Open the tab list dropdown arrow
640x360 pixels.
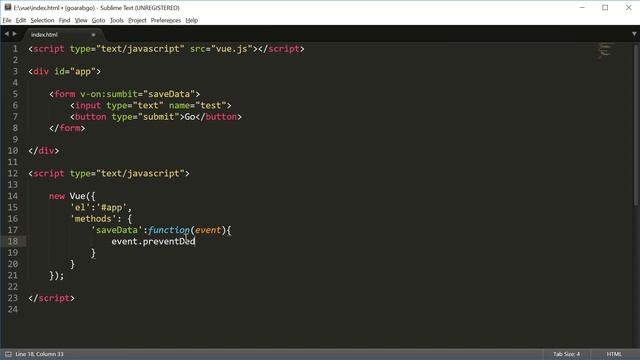pos(634,34)
